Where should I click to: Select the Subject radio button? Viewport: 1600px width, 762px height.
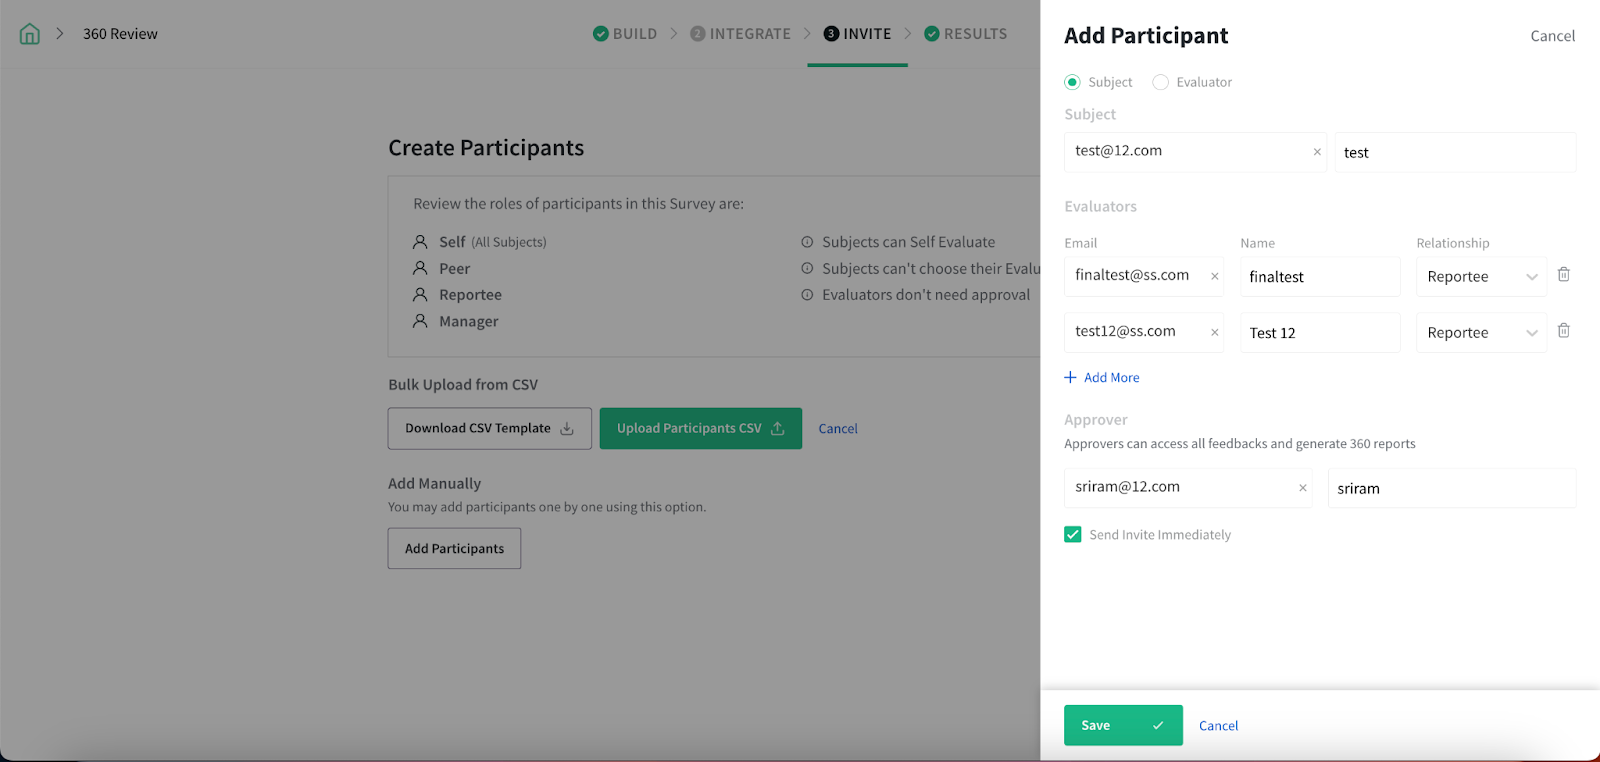click(1073, 82)
